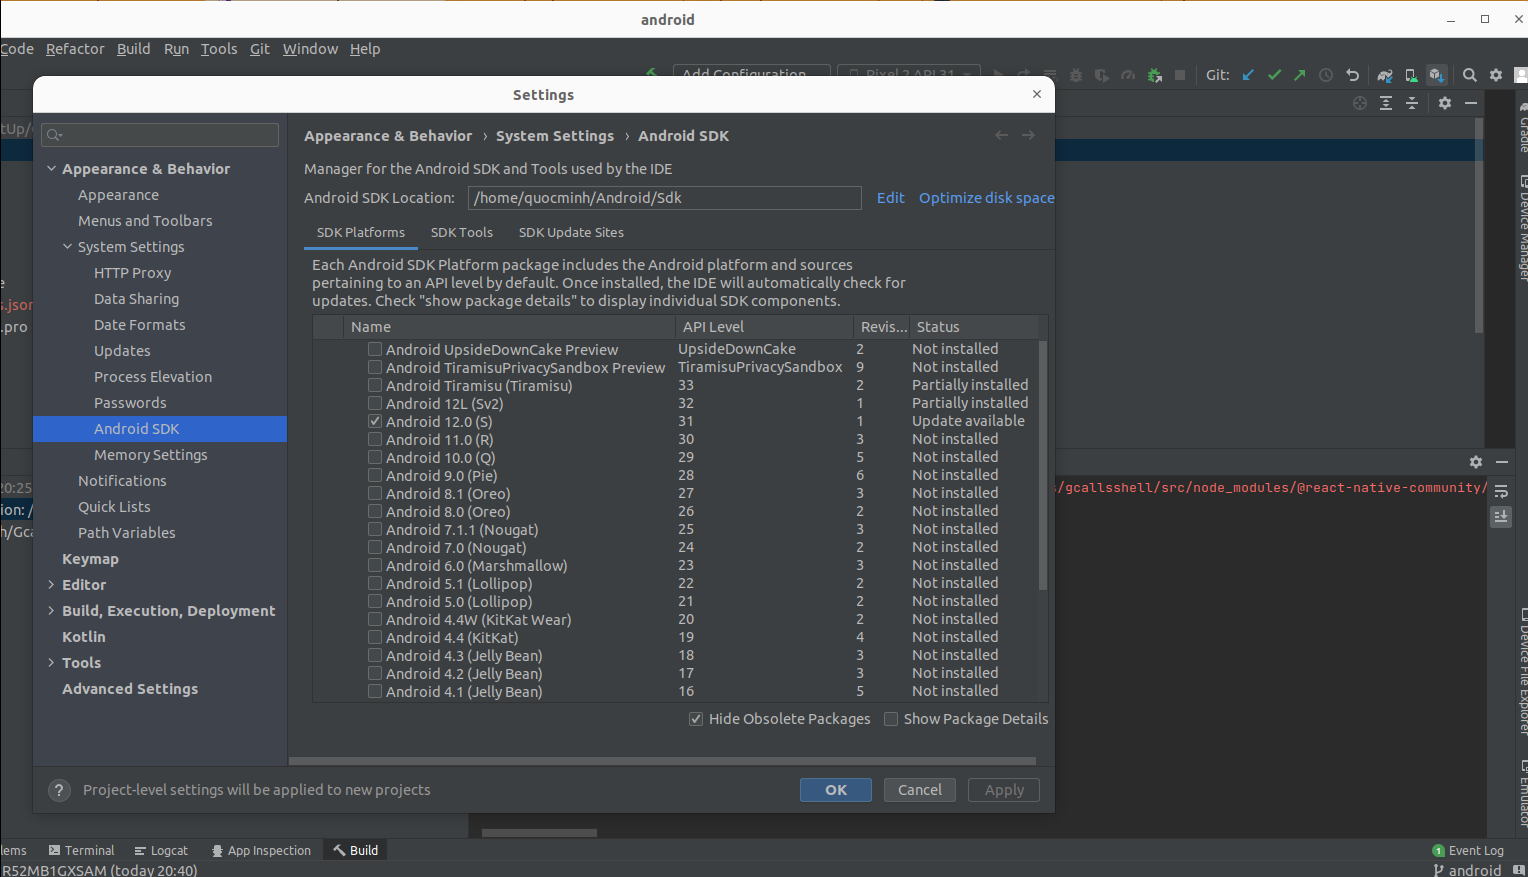Click the Git update project arrow icon
The image size is (1528, 877).
point(1248,75)
